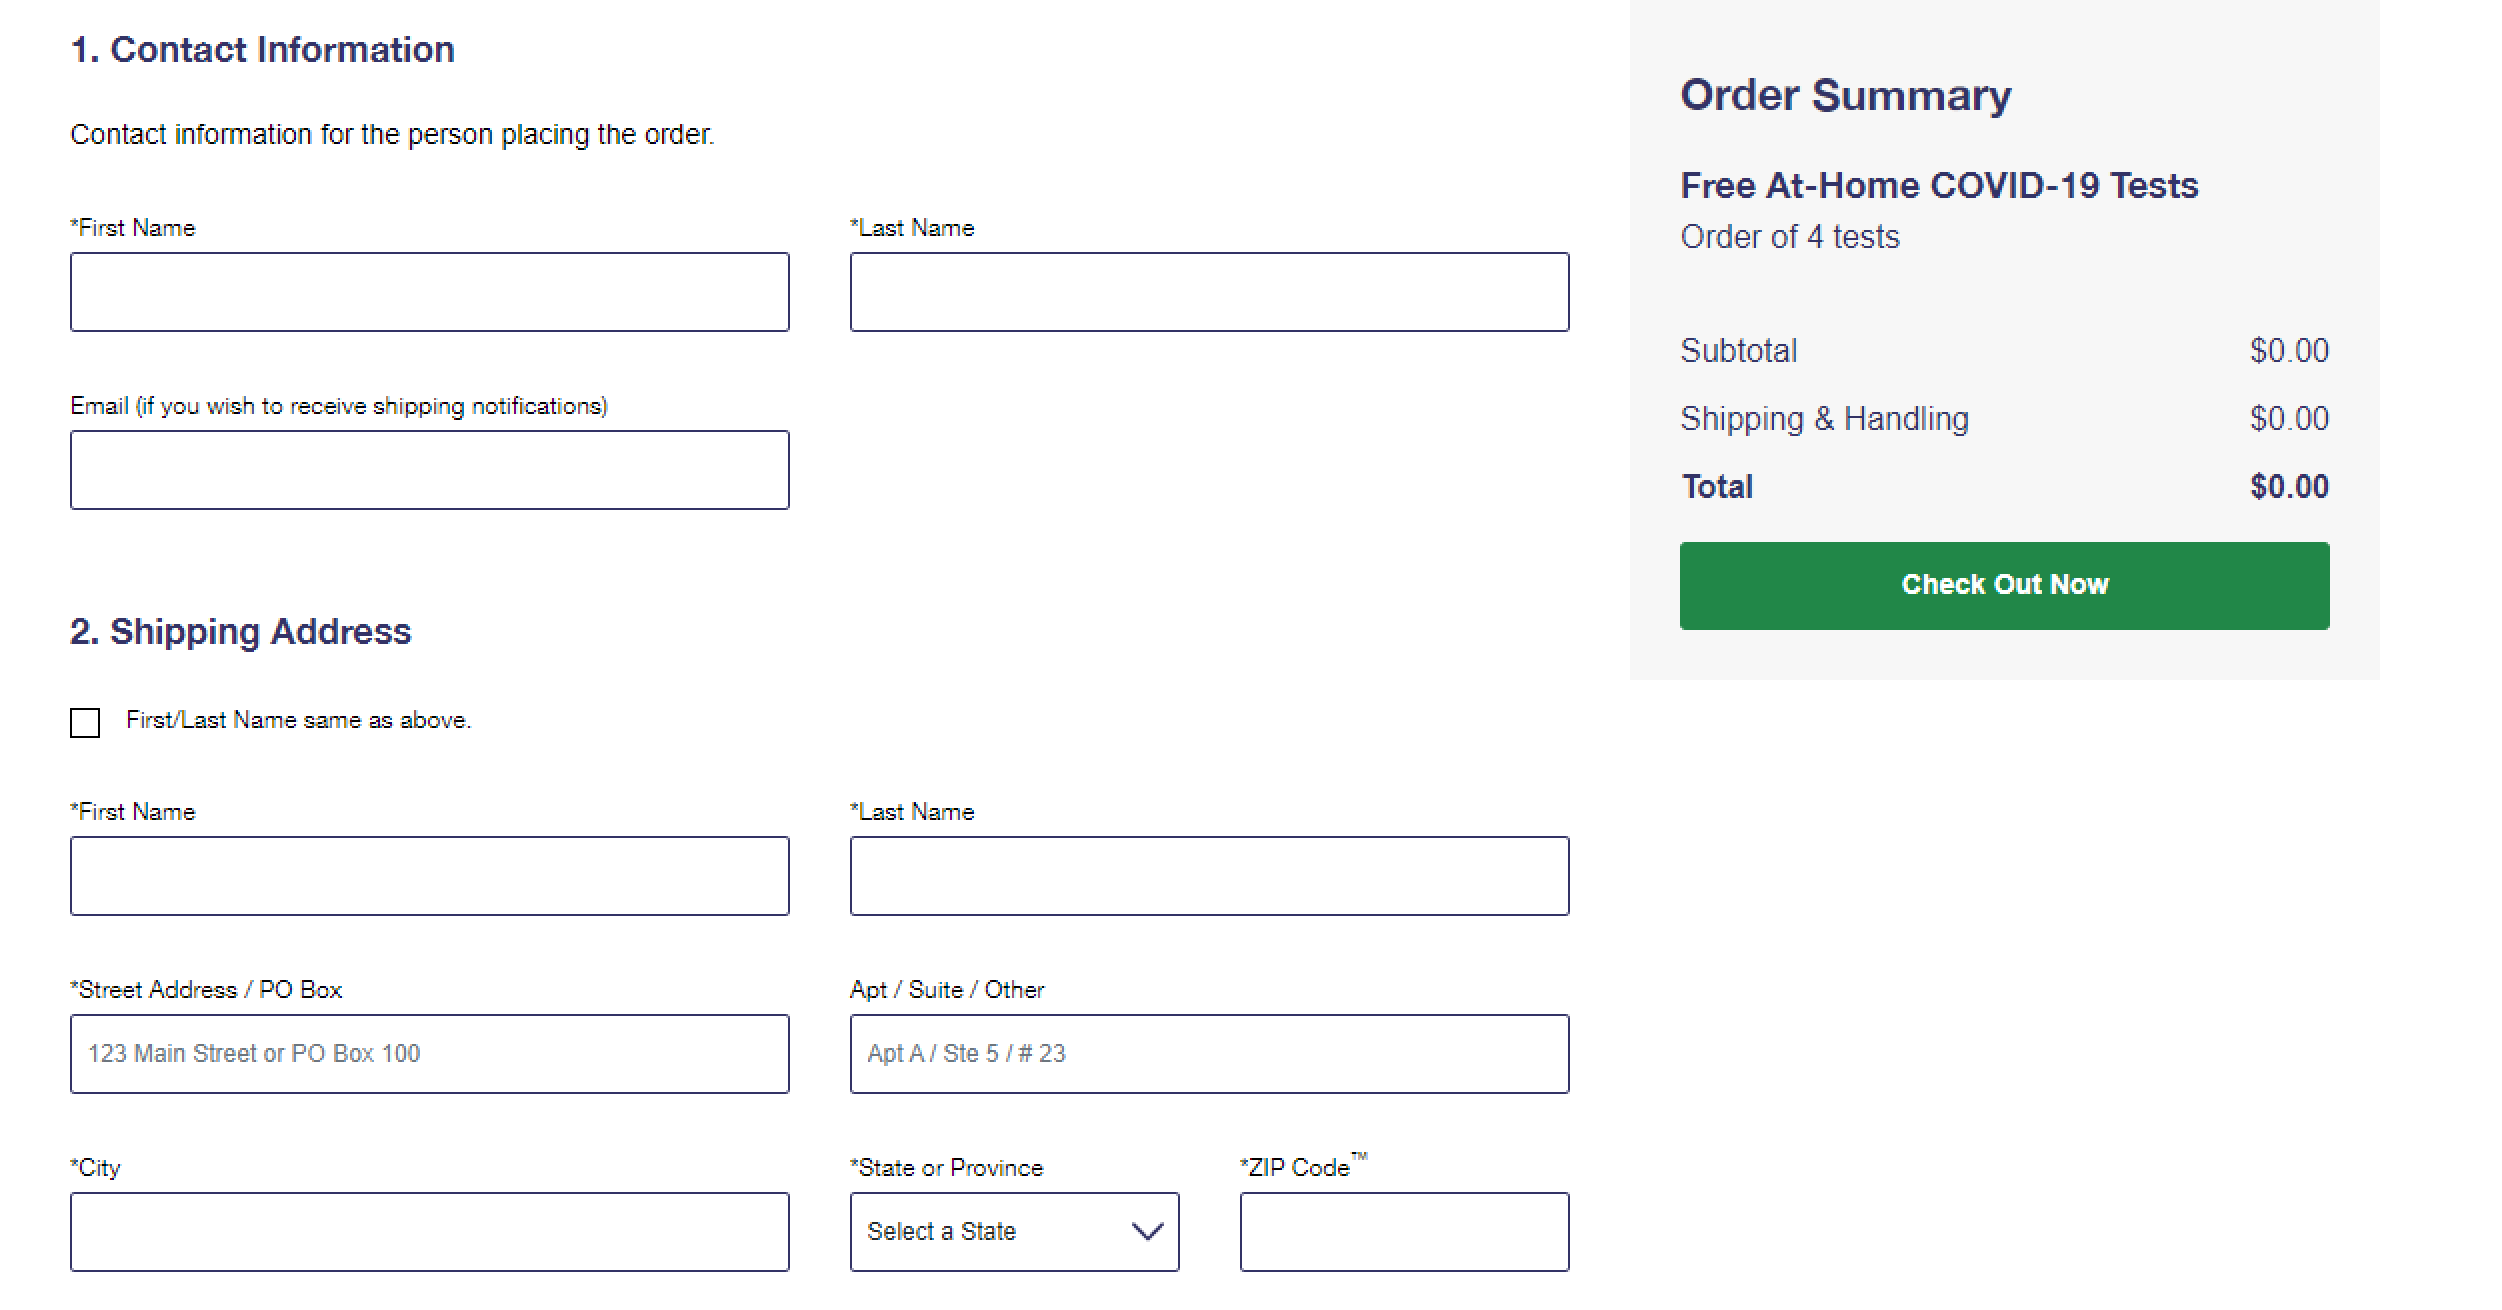Click the Order of 4 tests text
Screen dimensions: 2502x1310
pos(1789,236)
